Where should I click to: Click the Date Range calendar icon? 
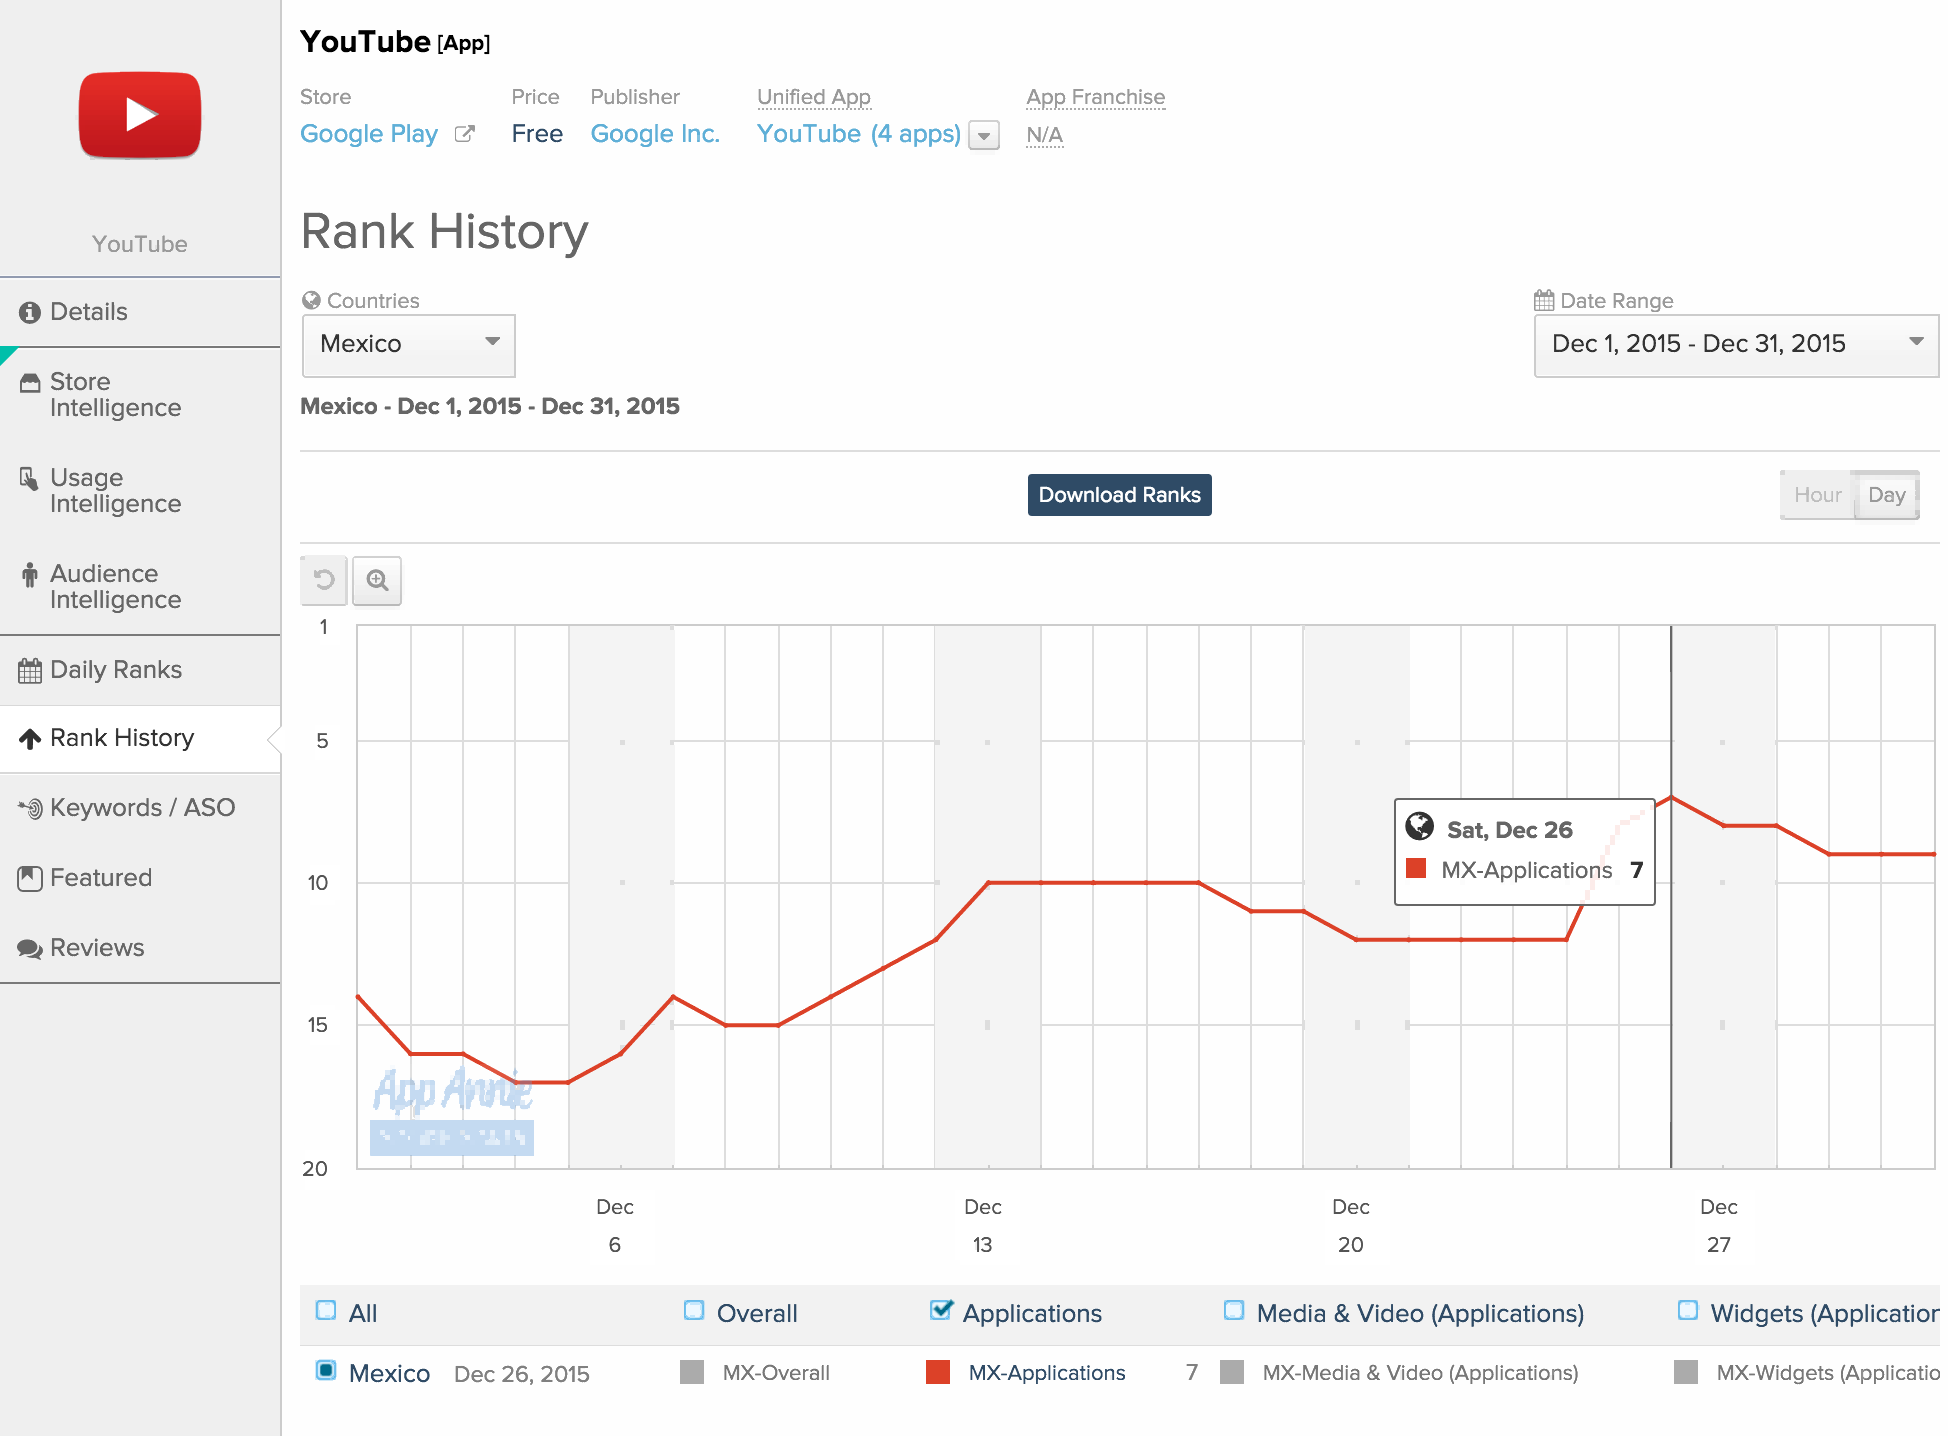[1544, 300]
